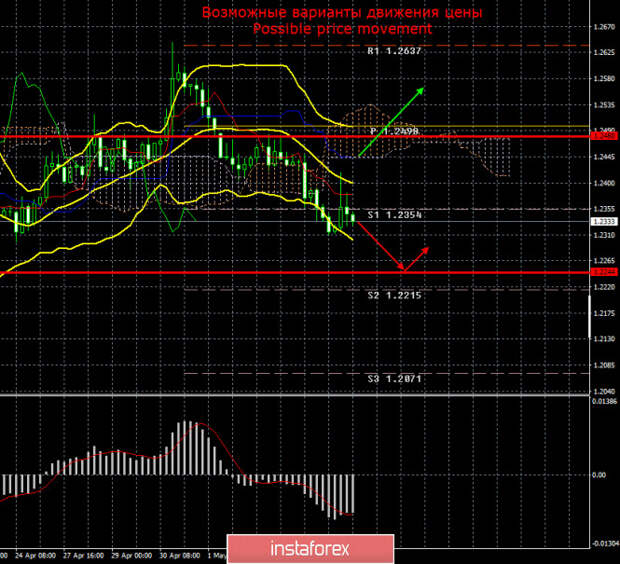Select the S3 1.2071 support label
620x564 pixels.
[x=395, y=379]
